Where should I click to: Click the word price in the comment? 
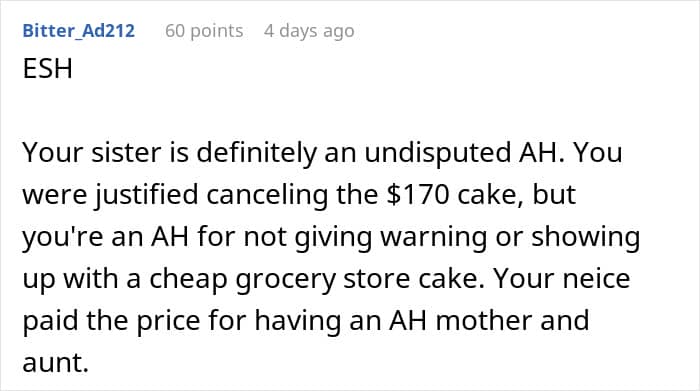coord(168,321)
